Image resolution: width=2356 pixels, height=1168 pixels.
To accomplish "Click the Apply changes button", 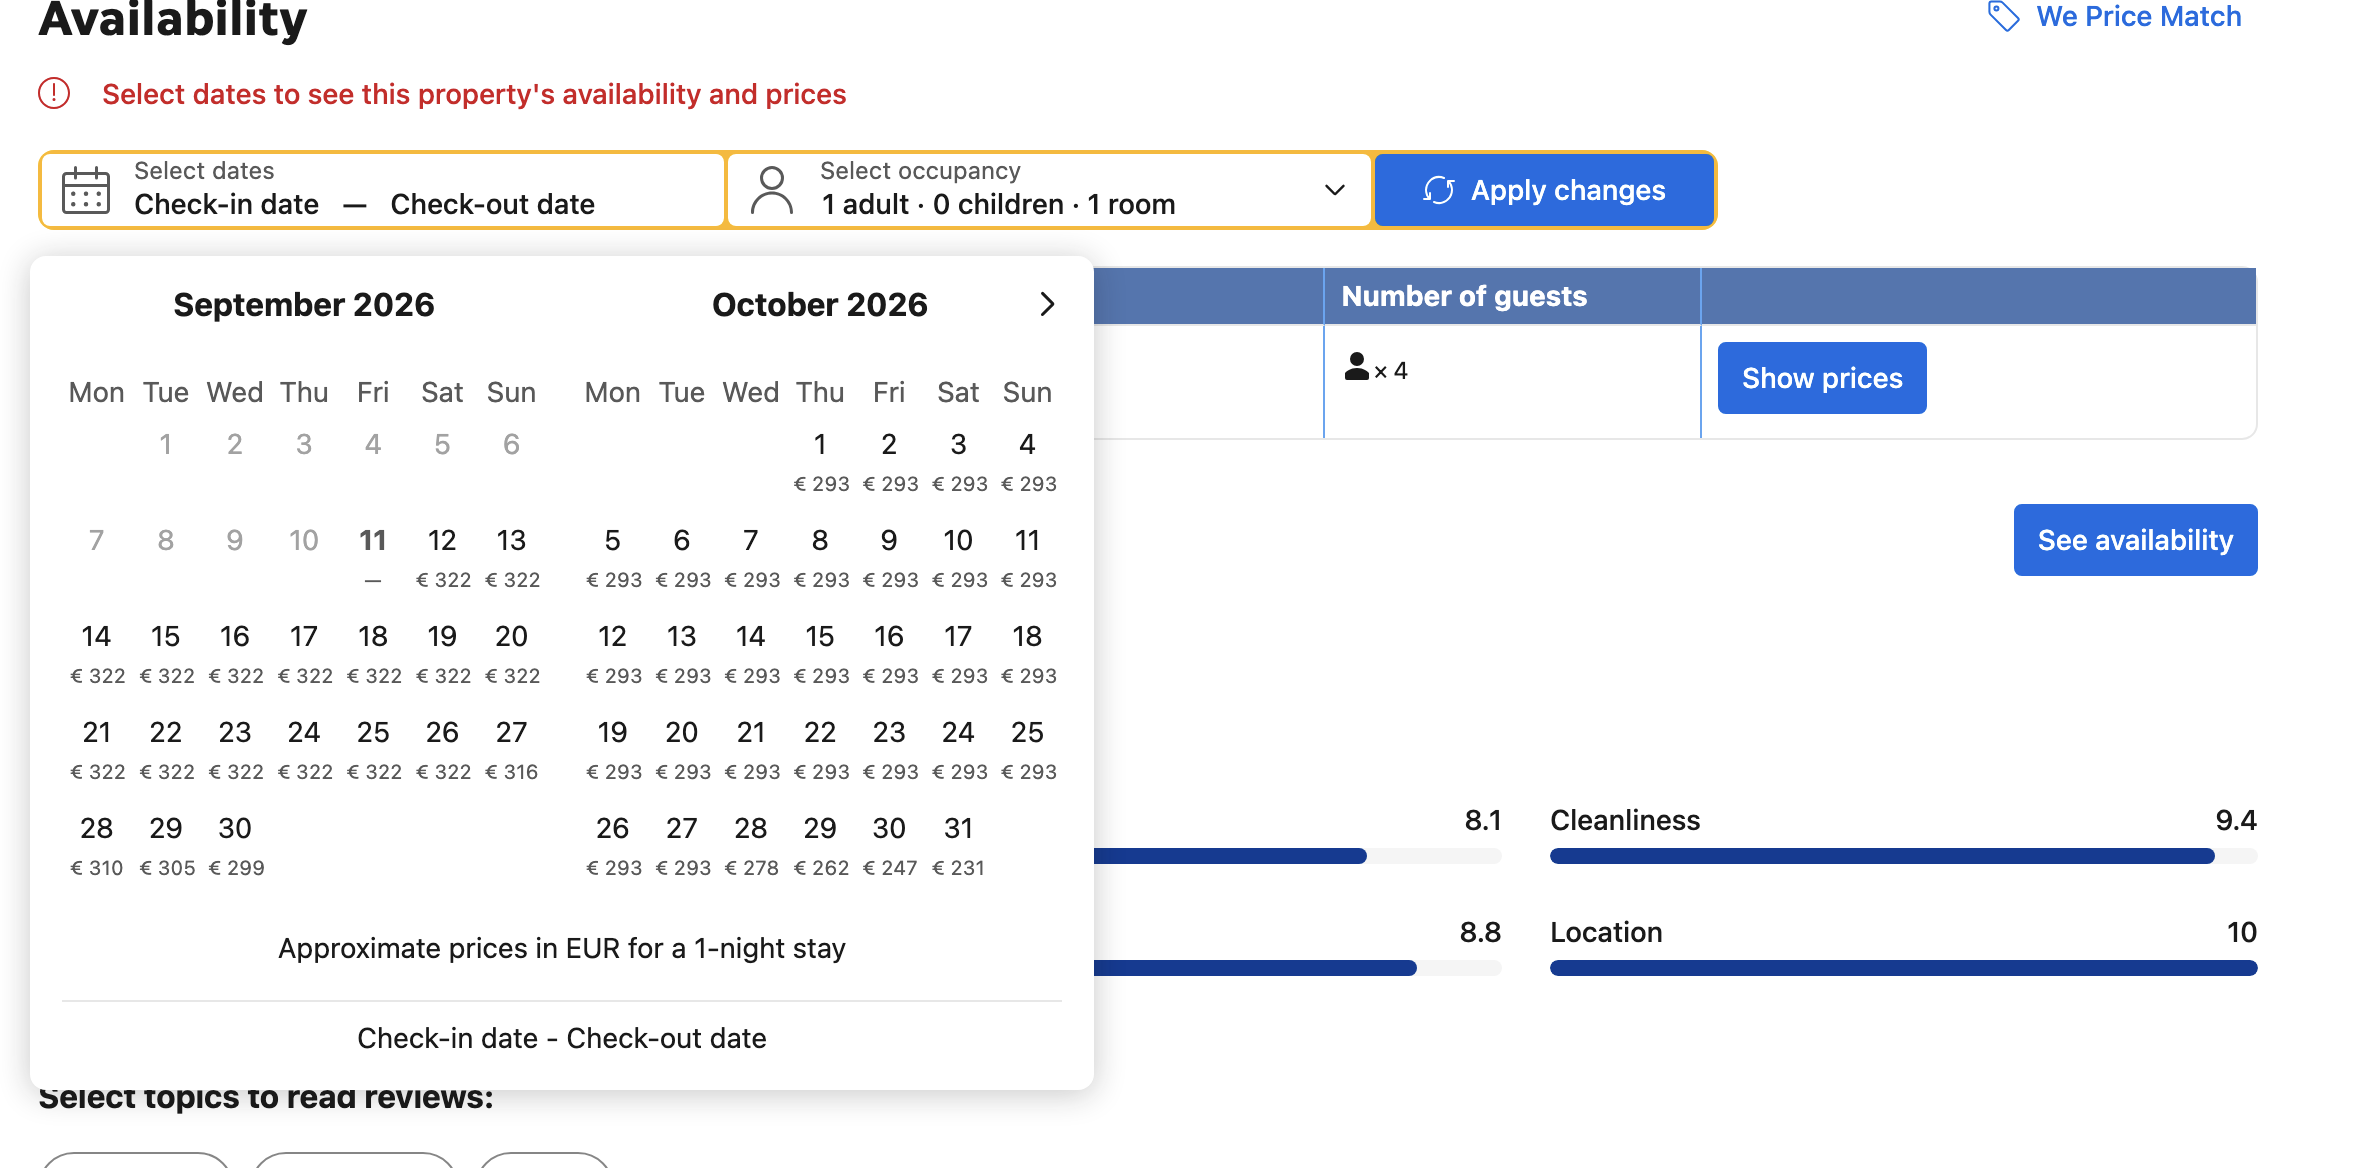I will coord(1544,190).
